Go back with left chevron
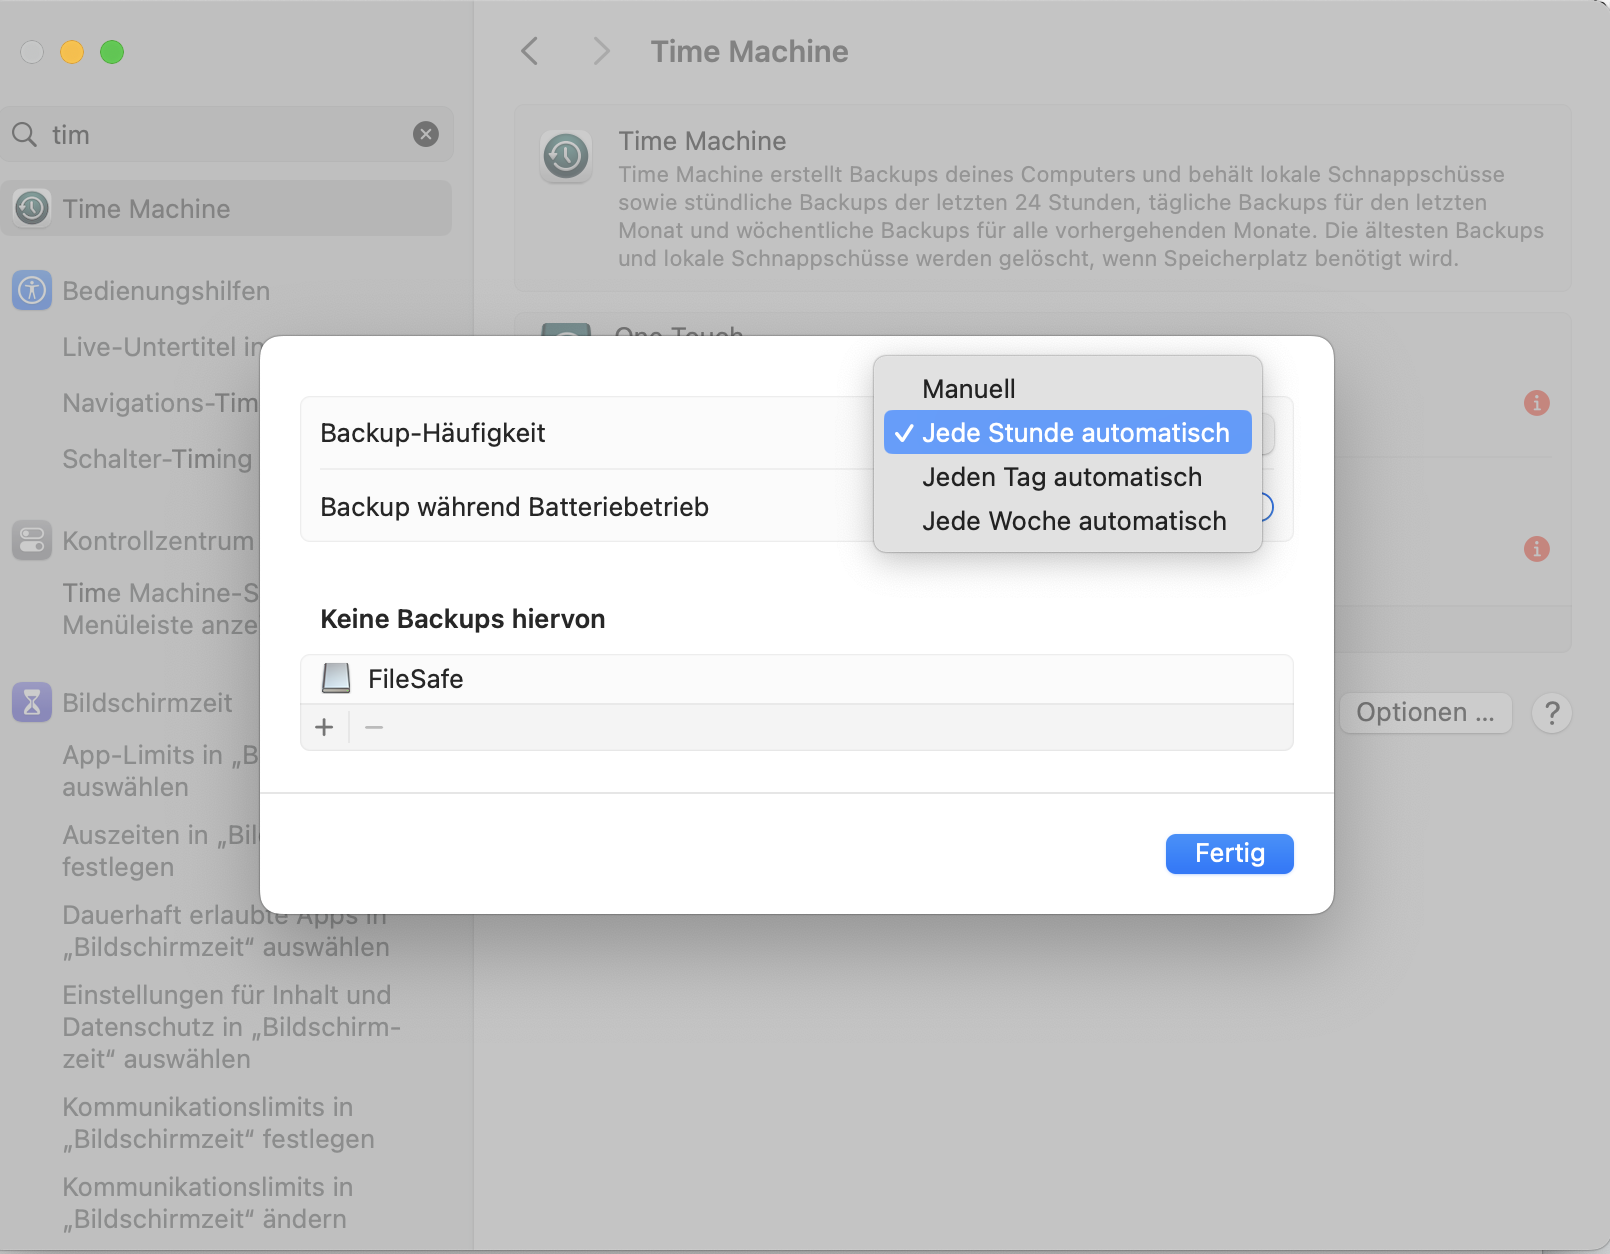1610x1254 pixels. point(530,51)
